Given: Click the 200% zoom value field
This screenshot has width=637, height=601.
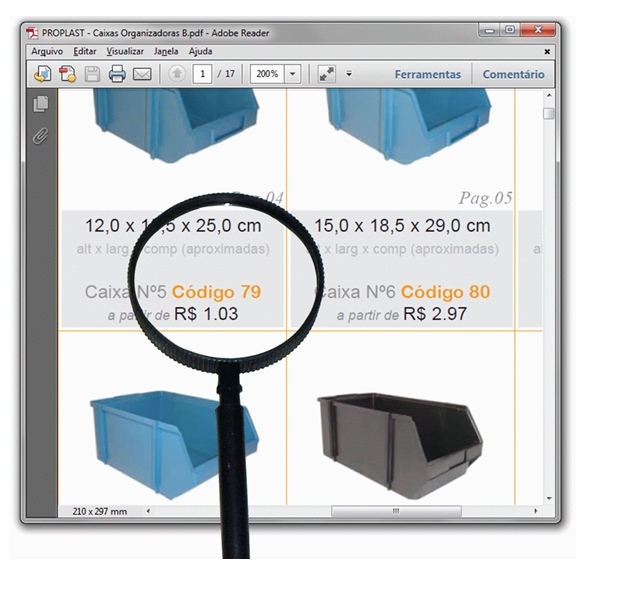Looking at the screenshot, I should (x=267, y=74).
